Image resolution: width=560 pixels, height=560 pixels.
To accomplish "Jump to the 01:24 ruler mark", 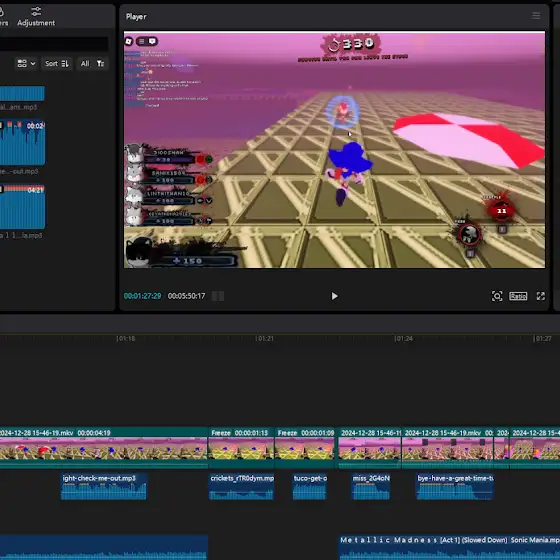I will (x=403, y=338).
